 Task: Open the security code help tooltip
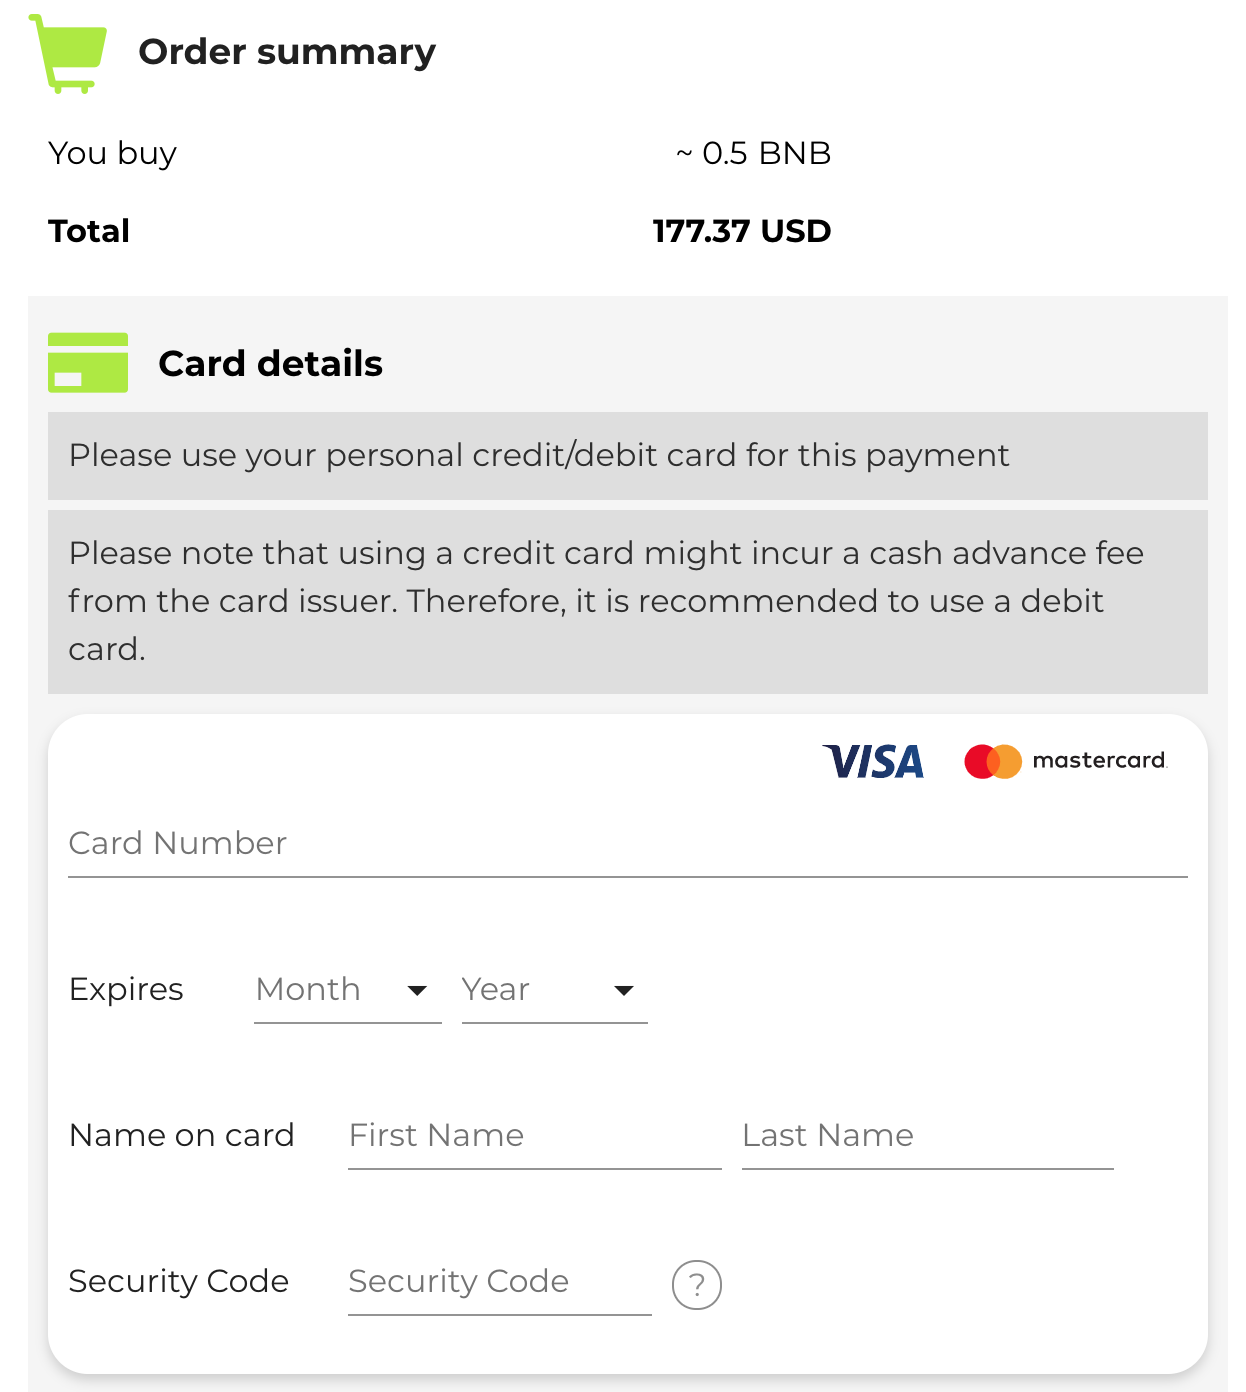pyautogui.click(x=697, y=1284)
